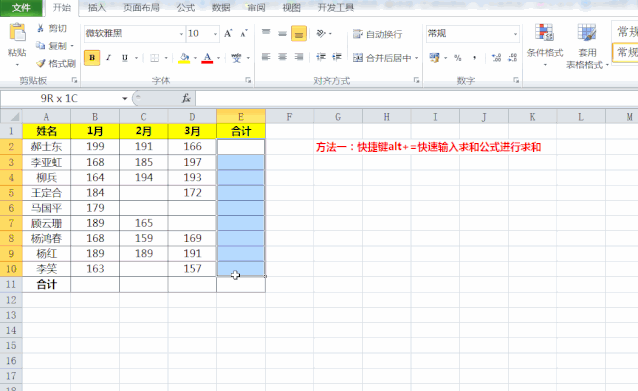Expand the Name Box dropdown

tap(125, 98)
